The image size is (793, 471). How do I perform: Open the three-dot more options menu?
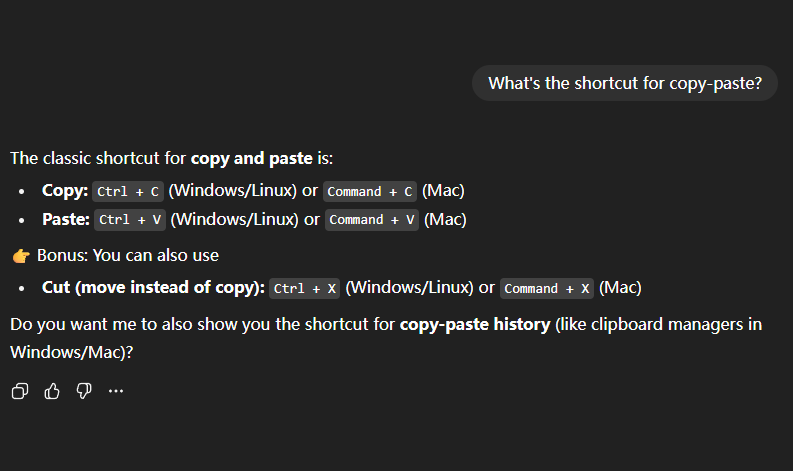click(116, 391)
